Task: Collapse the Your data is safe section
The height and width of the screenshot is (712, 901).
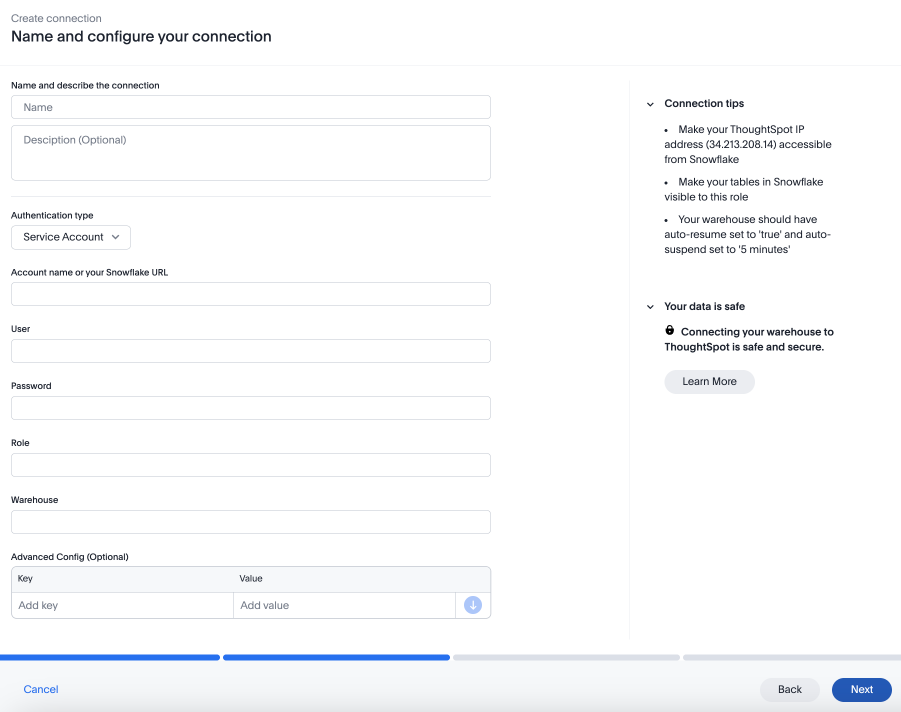Action: tap(651, 306)
